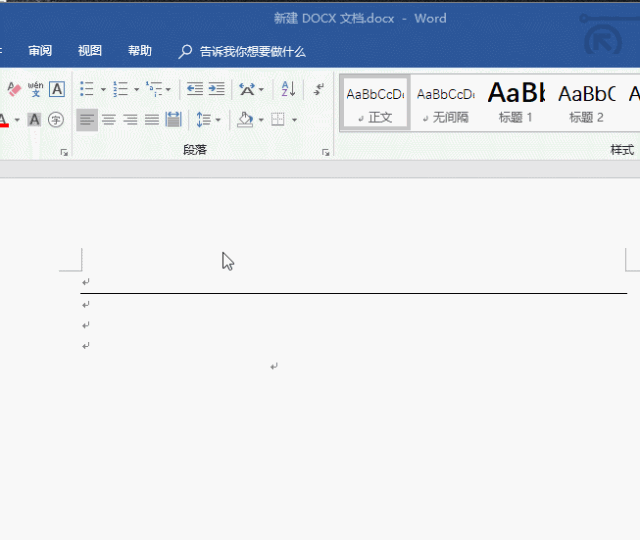Expand the bullet list dropdown arrow

[103, 89]
